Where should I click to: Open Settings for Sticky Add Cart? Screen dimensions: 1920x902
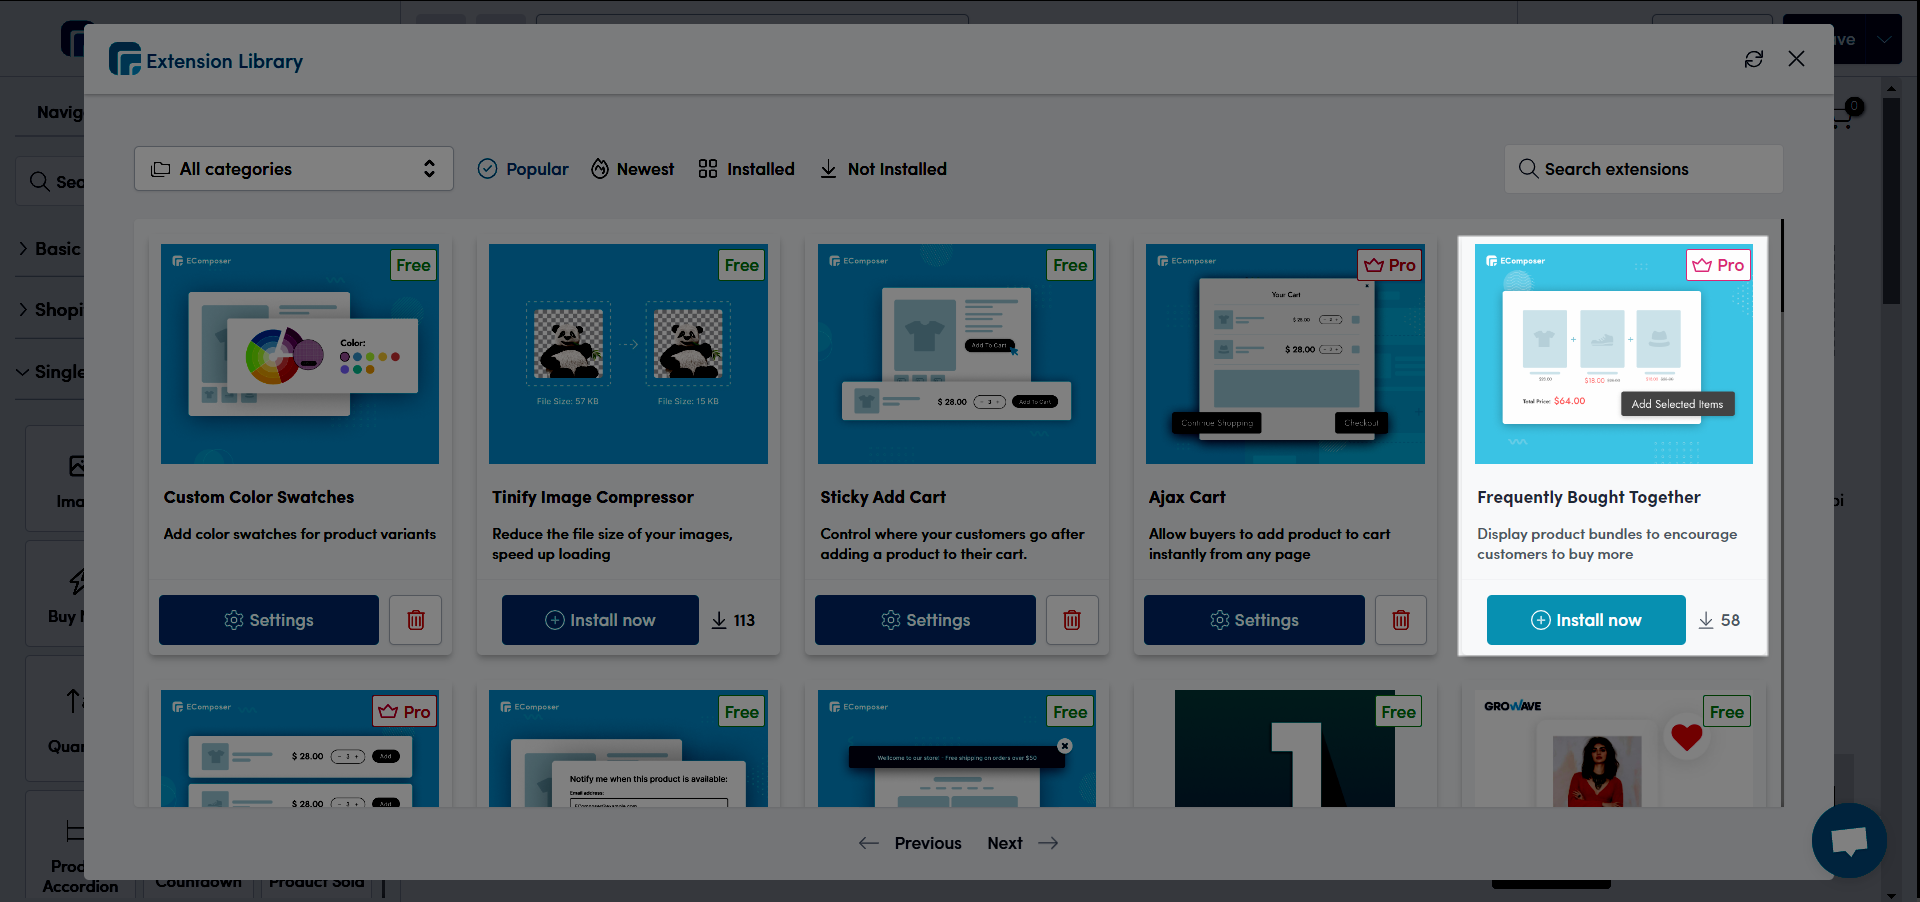(925, 620)
